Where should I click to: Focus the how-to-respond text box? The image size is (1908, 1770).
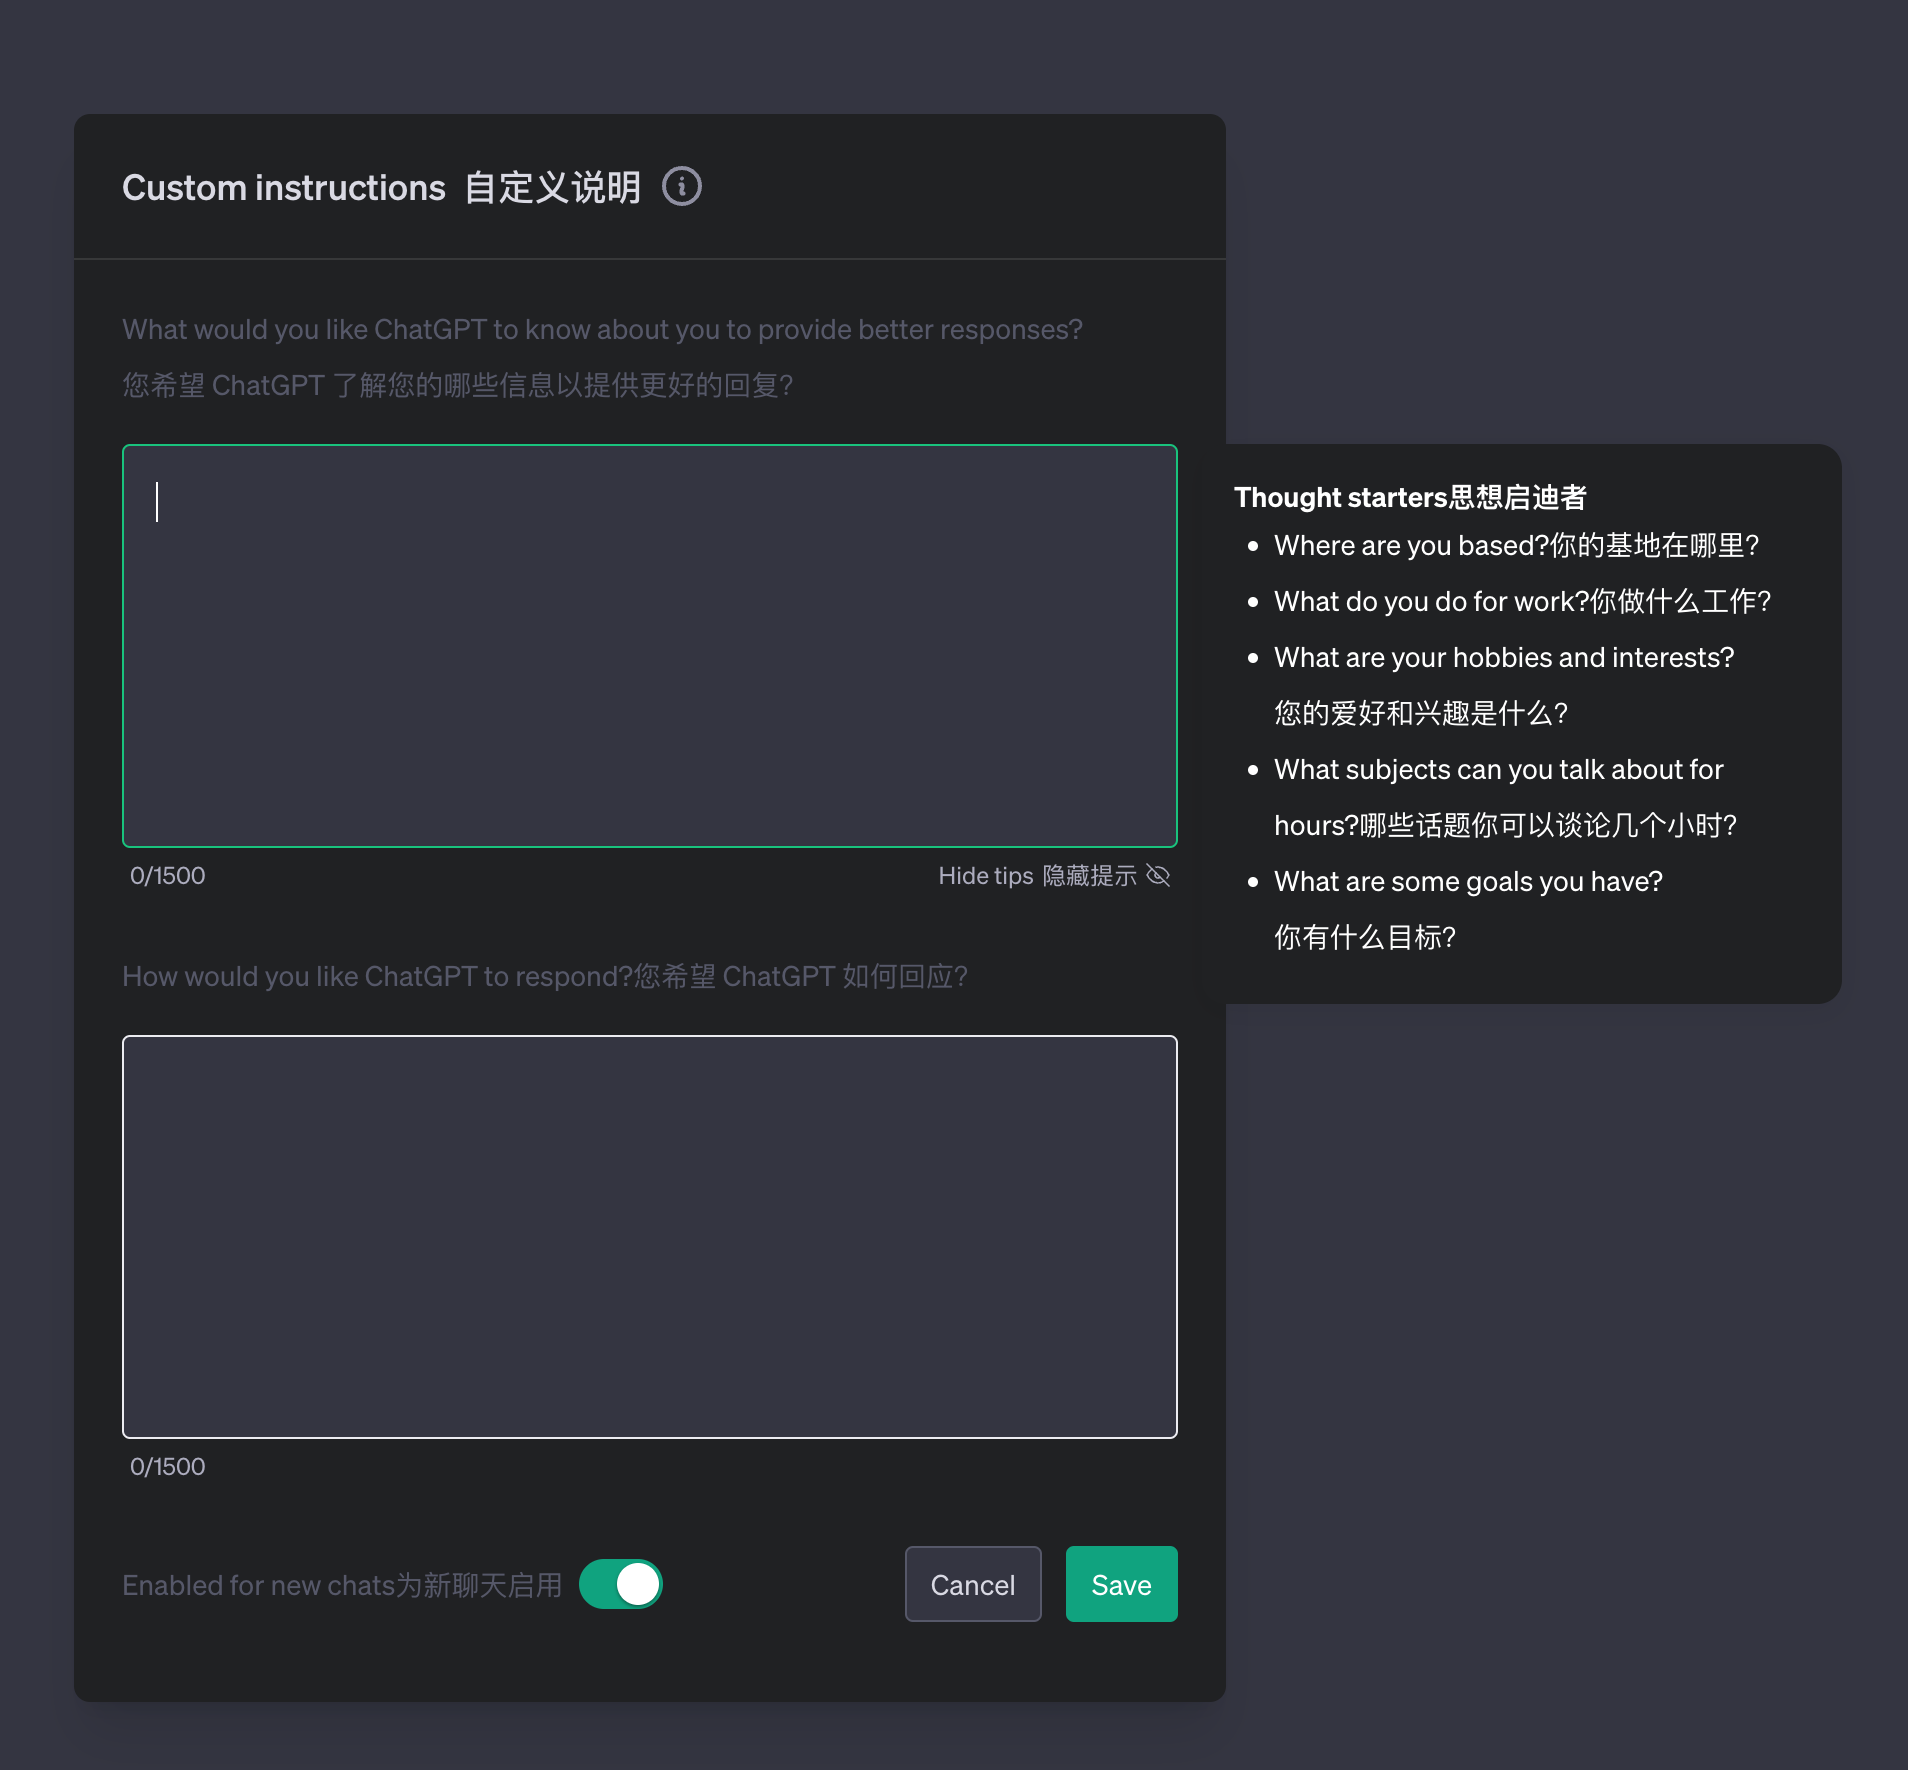click(650, 1237)
